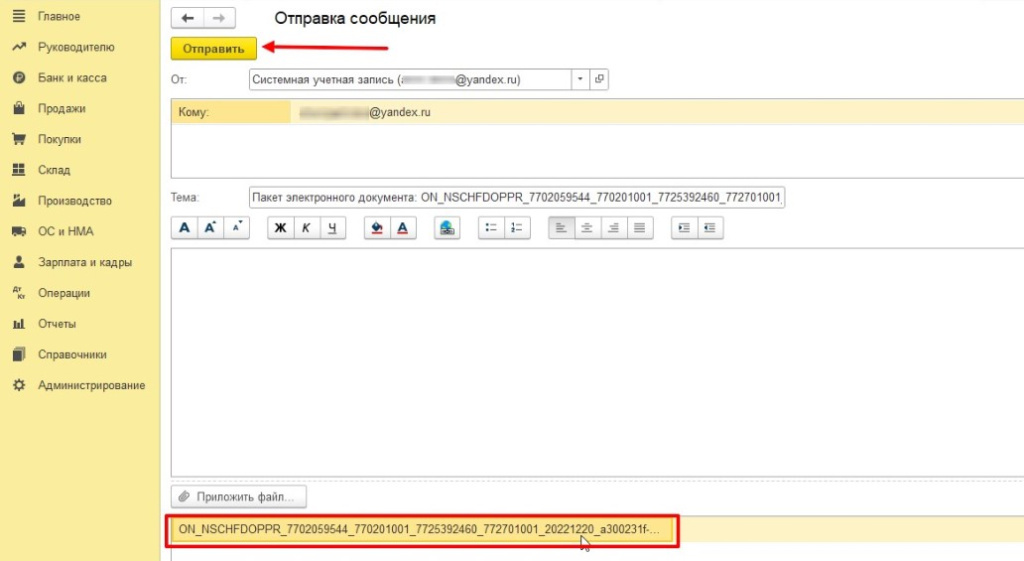Open the Продажи section
The image size is (1024, 561).
(61, 108)
